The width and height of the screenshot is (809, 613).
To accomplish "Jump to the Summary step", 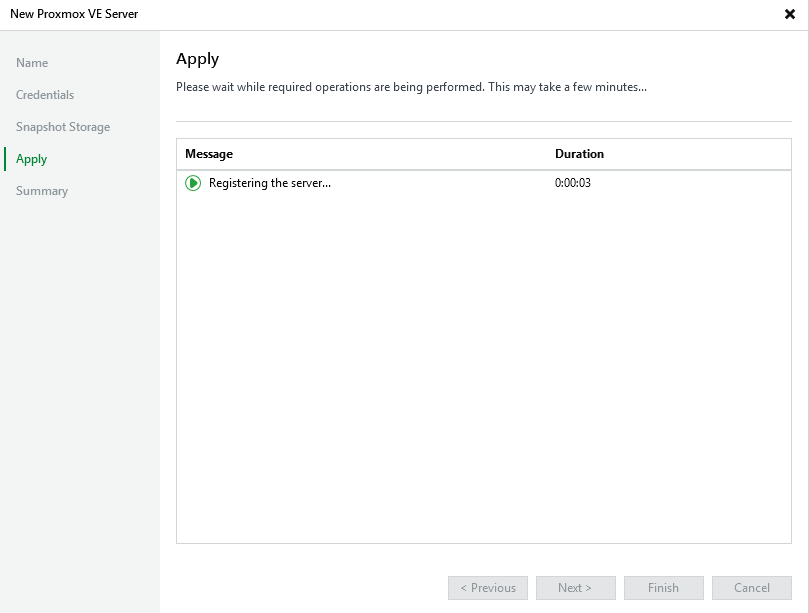I will click(x=42, y=191).
